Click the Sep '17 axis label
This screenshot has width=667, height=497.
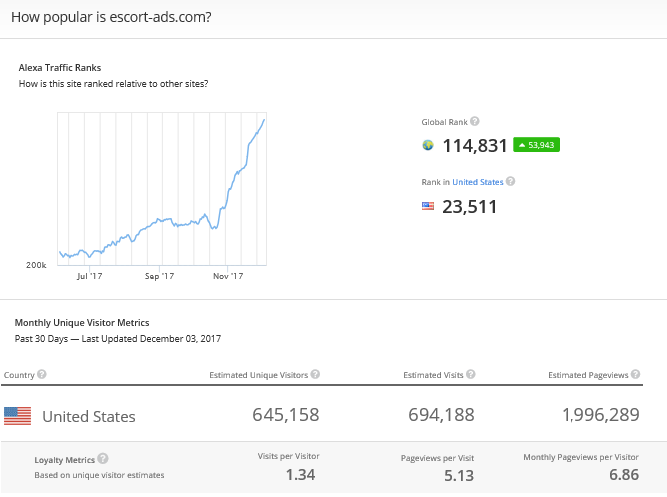(160, 276)
